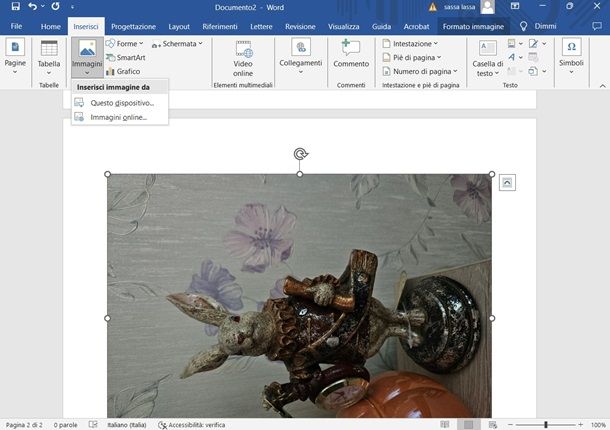This screenshot has width=610, height=430.
Task: Add a new Commento
Action: 351,54
